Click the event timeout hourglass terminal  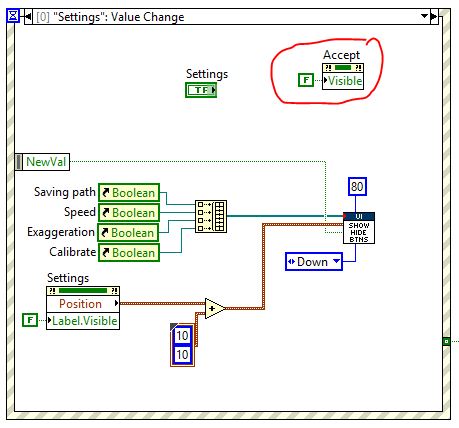click(x=13, y=16)
